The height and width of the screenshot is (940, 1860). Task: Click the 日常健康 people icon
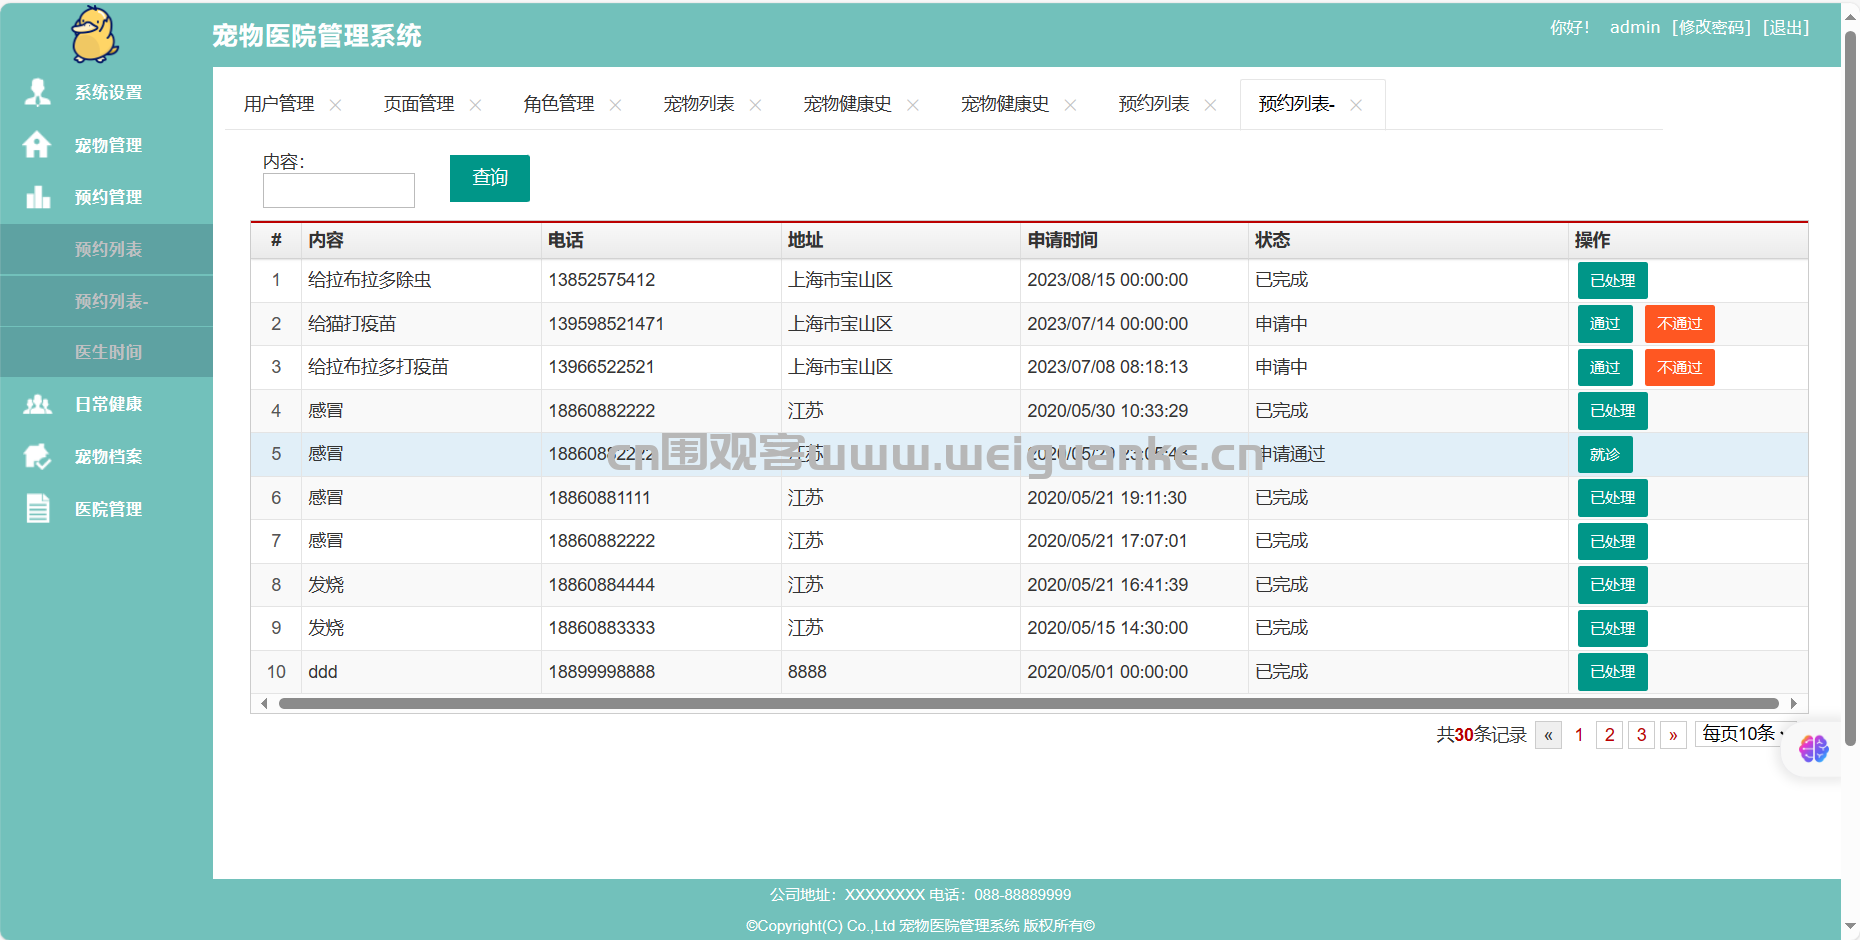point(38,404)
